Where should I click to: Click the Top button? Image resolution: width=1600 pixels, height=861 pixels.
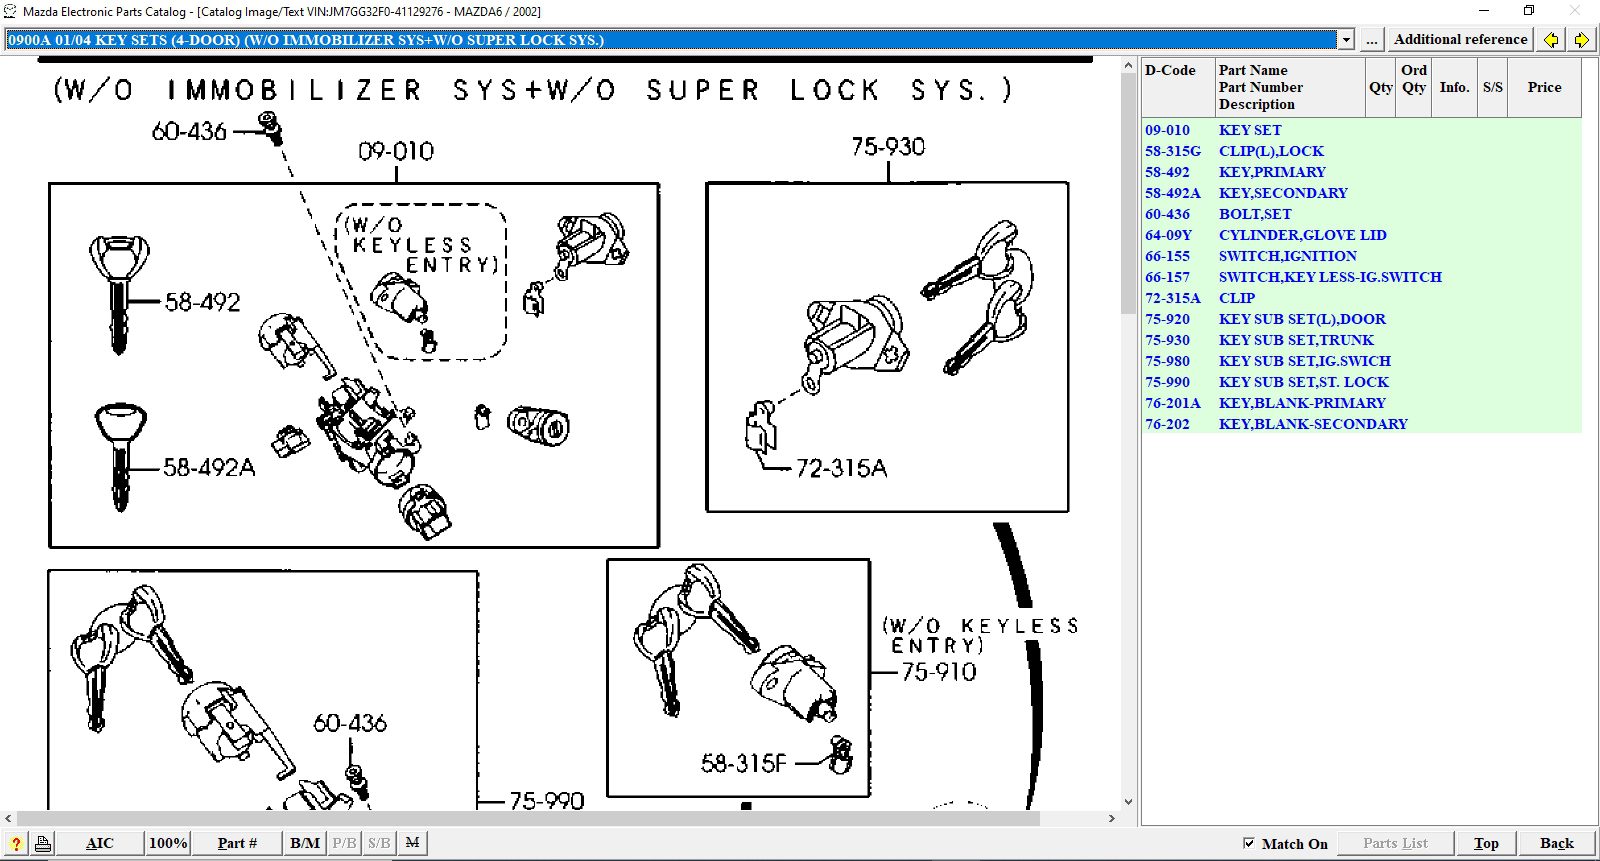coord(1486,843)
